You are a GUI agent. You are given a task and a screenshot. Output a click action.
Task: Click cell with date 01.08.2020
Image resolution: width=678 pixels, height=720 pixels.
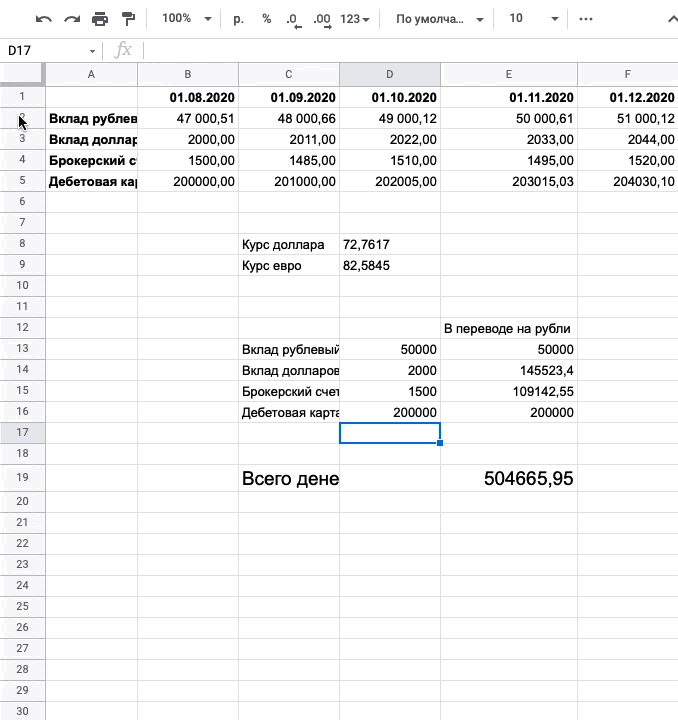tap(188, 97)
